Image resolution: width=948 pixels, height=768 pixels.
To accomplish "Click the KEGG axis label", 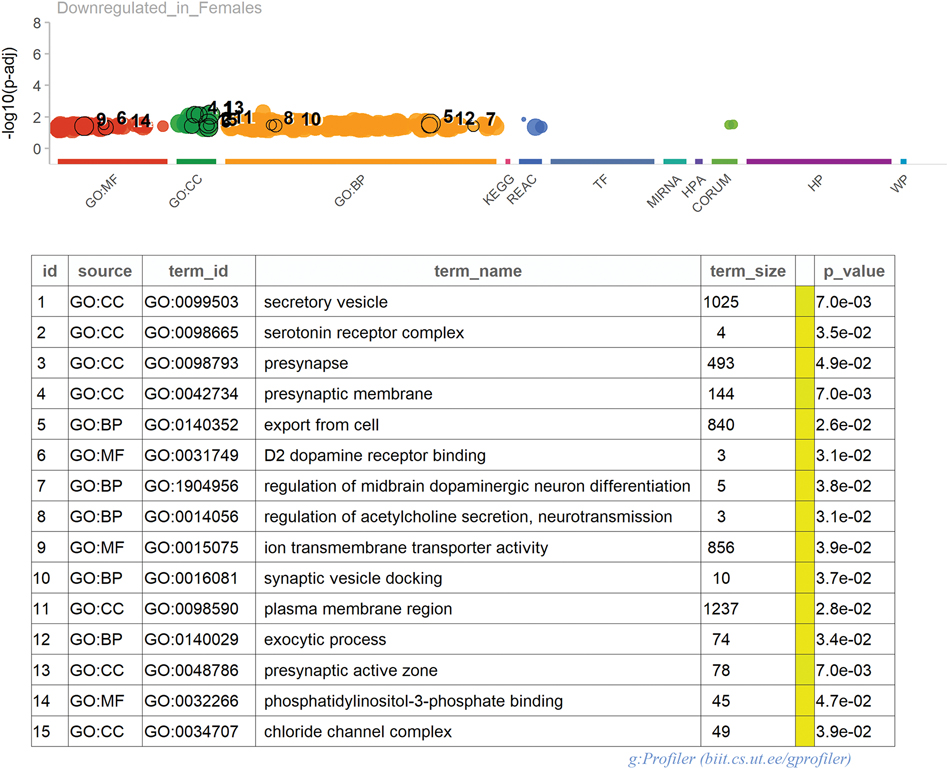I will pyautogui.click(x=498, y=189).
